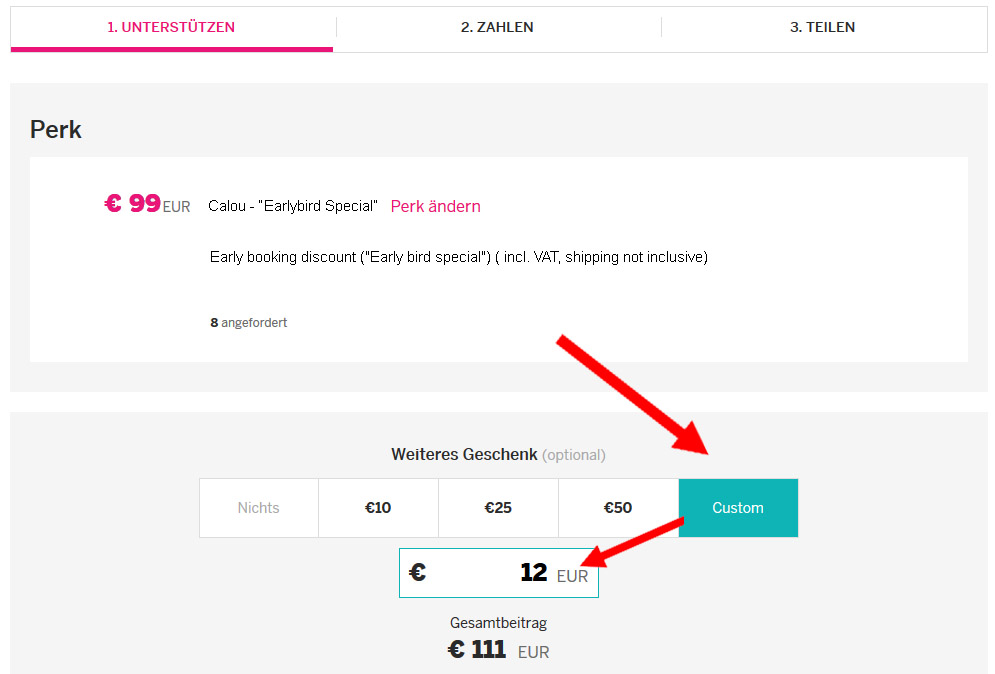This screenshot has height=674, width=995.
Task: Select the Calou "Earlybird Special" perk title
Action: (x=293, y=206)
